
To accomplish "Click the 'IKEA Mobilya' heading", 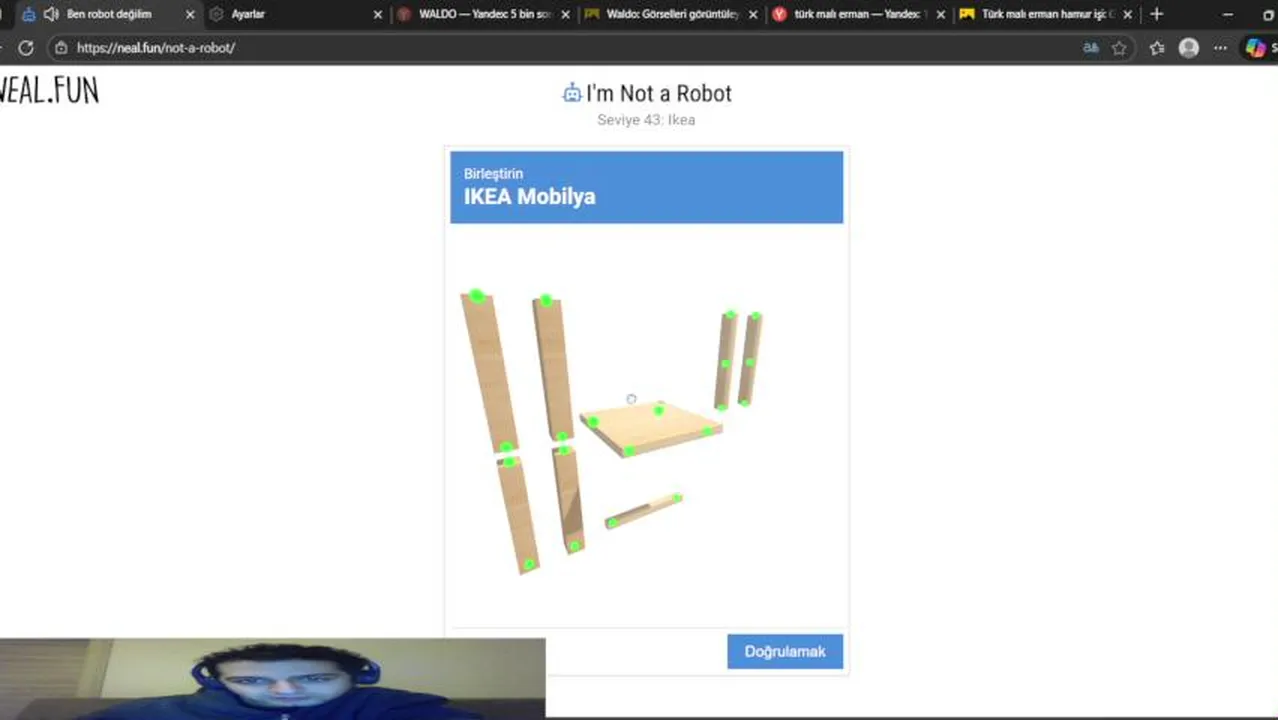I will tap(529, 196).
